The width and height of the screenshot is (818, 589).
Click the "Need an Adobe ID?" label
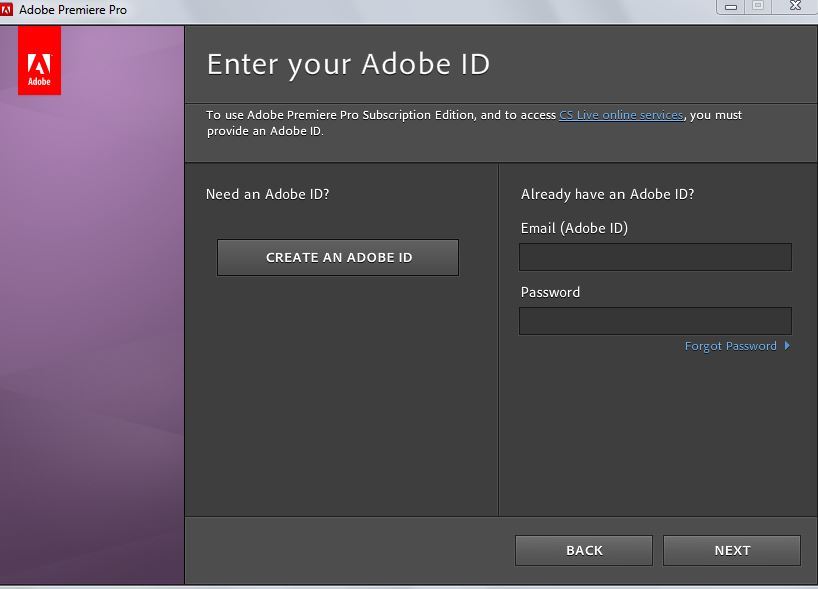coord(267,194)
